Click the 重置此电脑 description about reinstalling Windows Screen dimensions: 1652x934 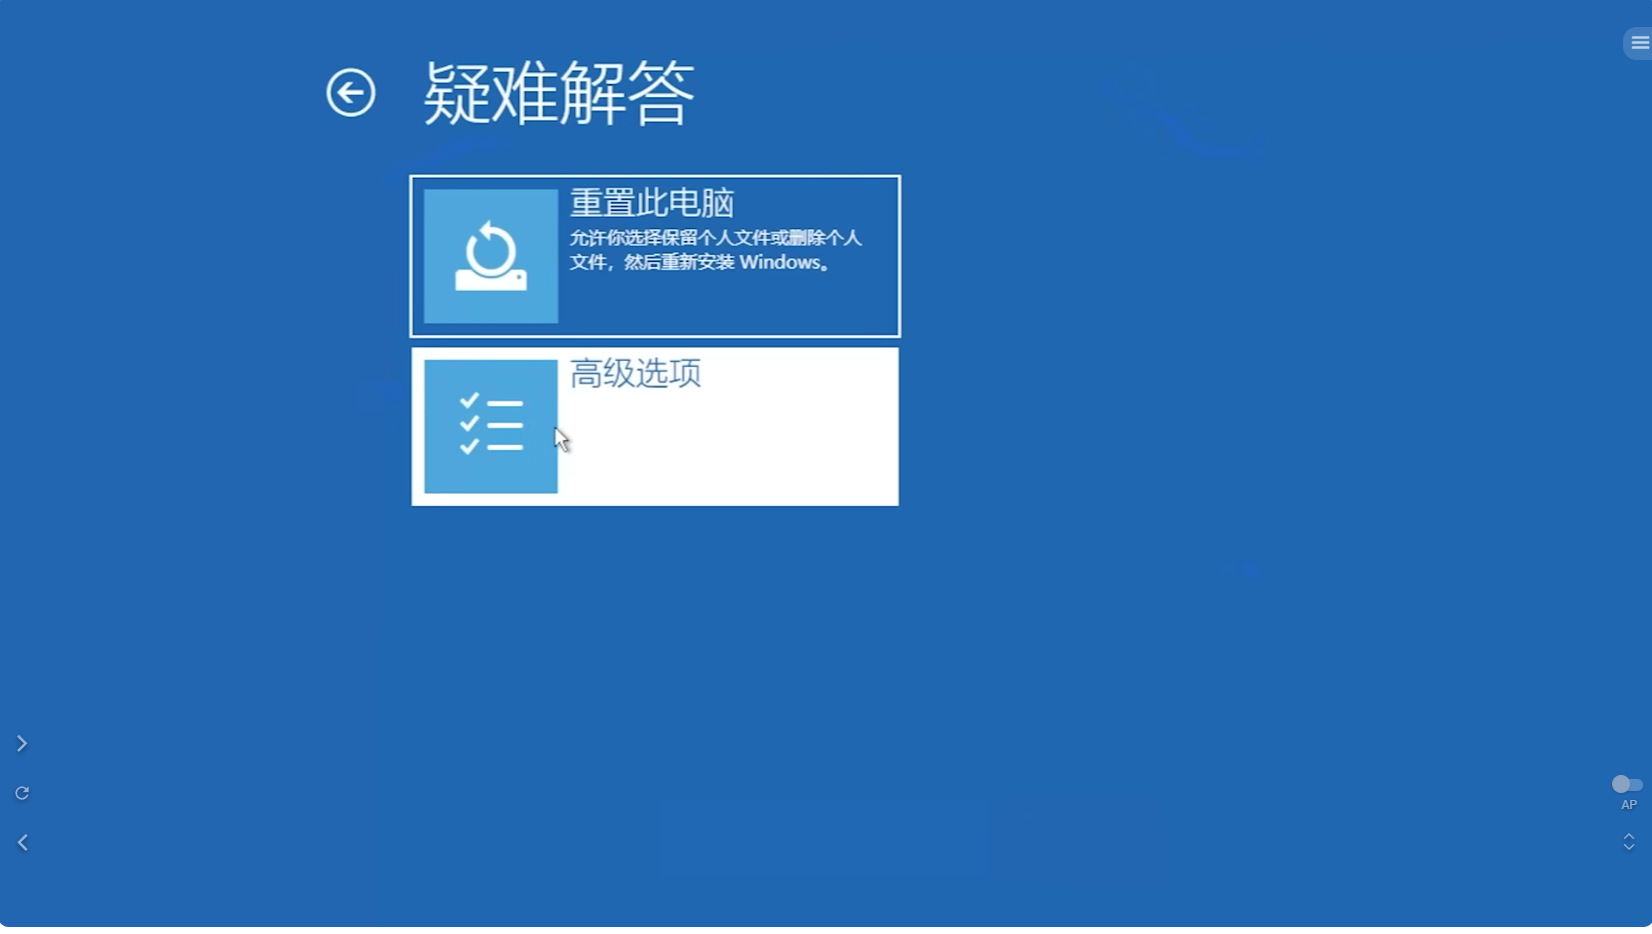pyautogui.click(x=714, y=250)
